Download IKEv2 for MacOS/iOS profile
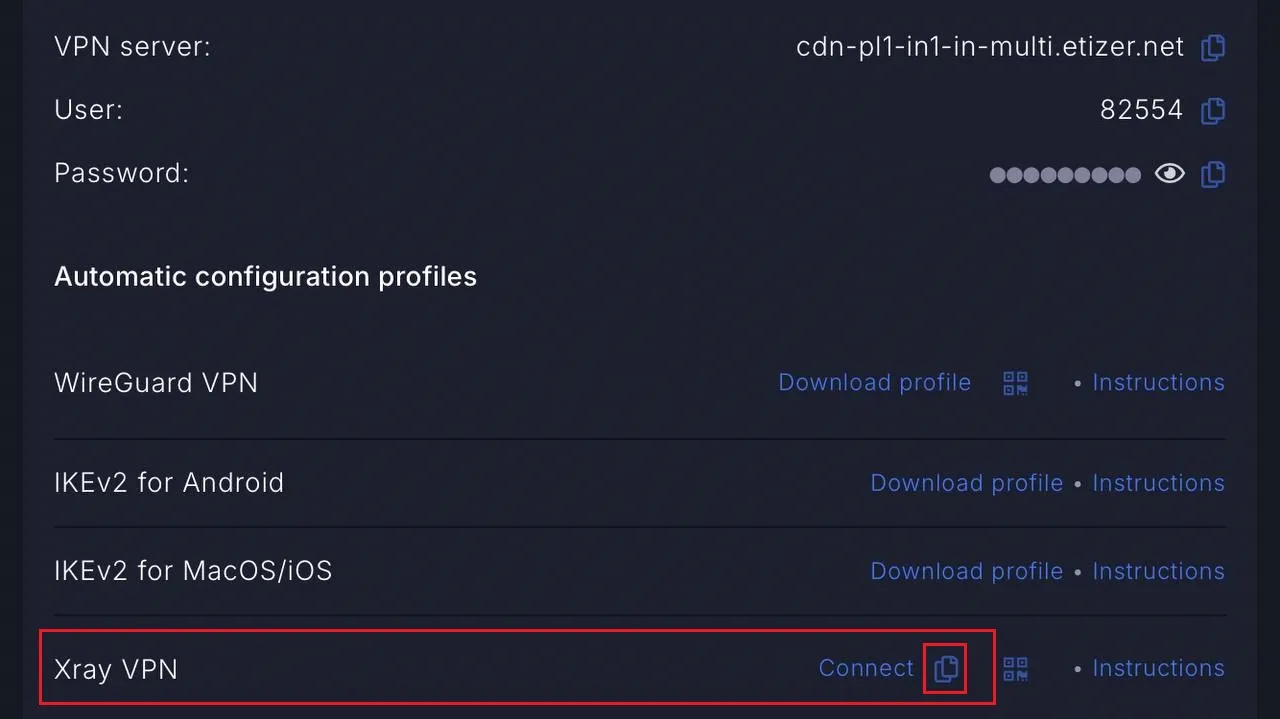The height and width of the screenshot is (719, 1280). click(967, 571)
